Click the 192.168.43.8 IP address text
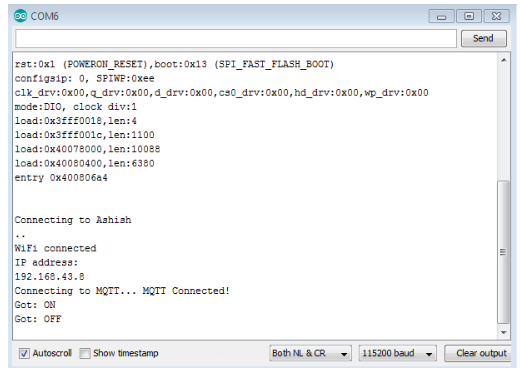The image size is (520, 374). click(50, 277)
